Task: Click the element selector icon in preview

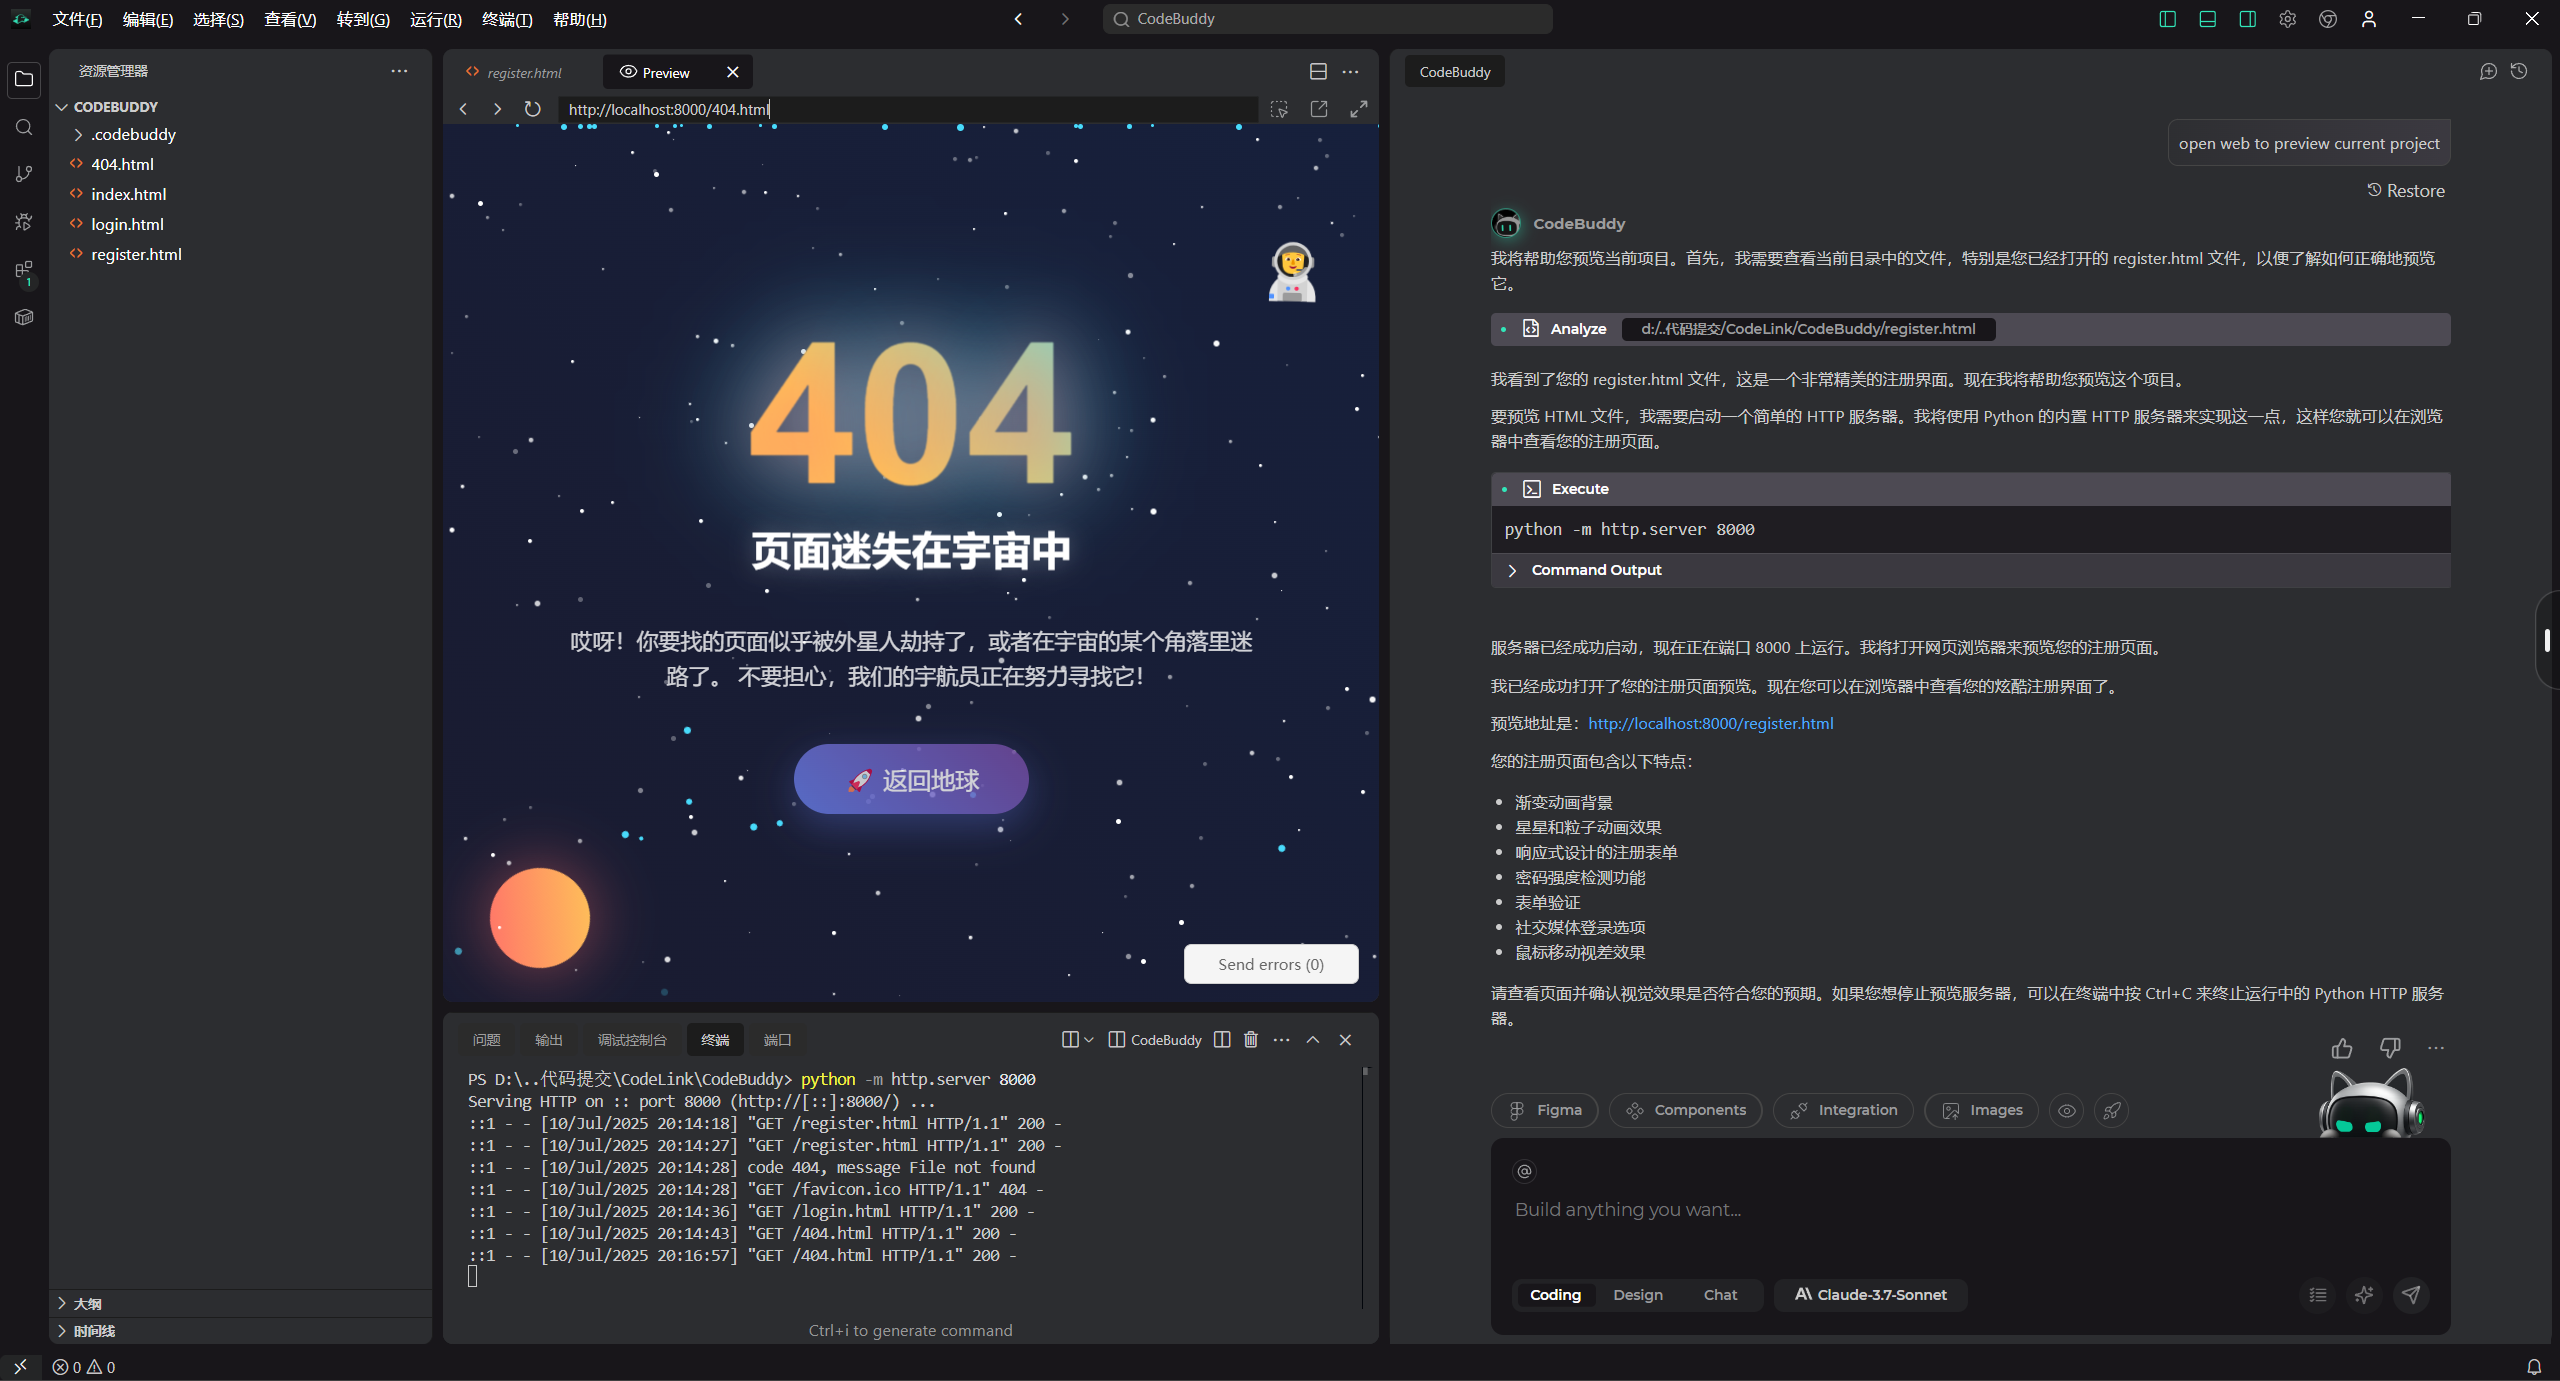Action: [x=1279, y=109]
